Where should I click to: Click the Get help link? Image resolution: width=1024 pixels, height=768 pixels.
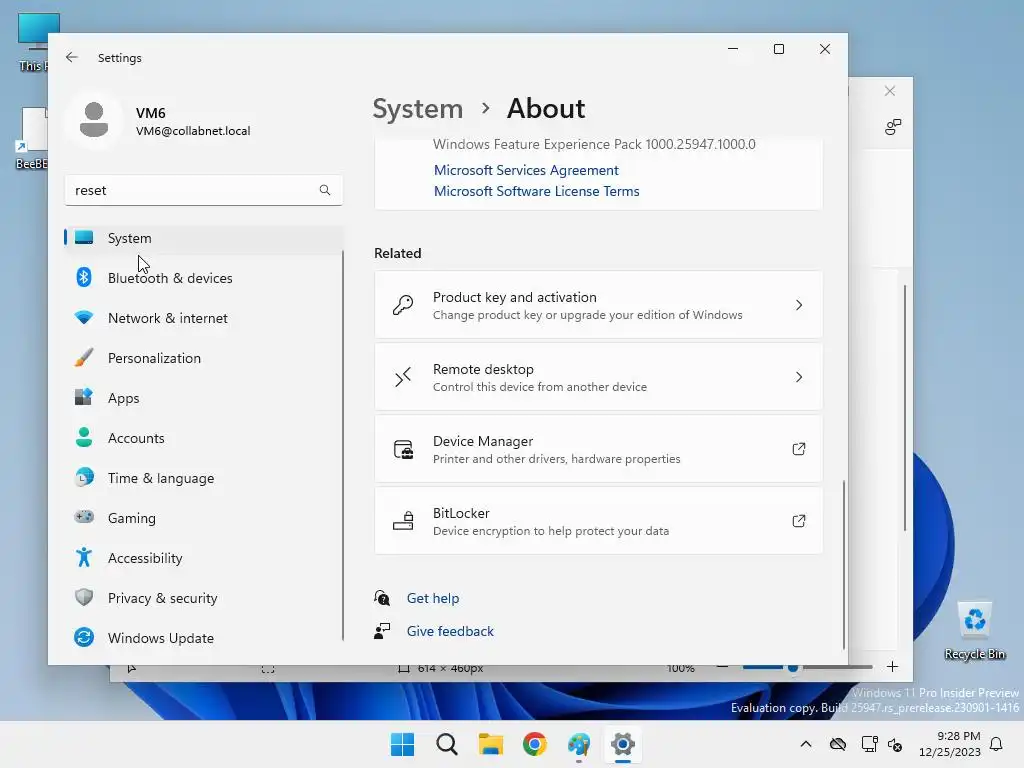pyautogui.click(x=433, y=598)
